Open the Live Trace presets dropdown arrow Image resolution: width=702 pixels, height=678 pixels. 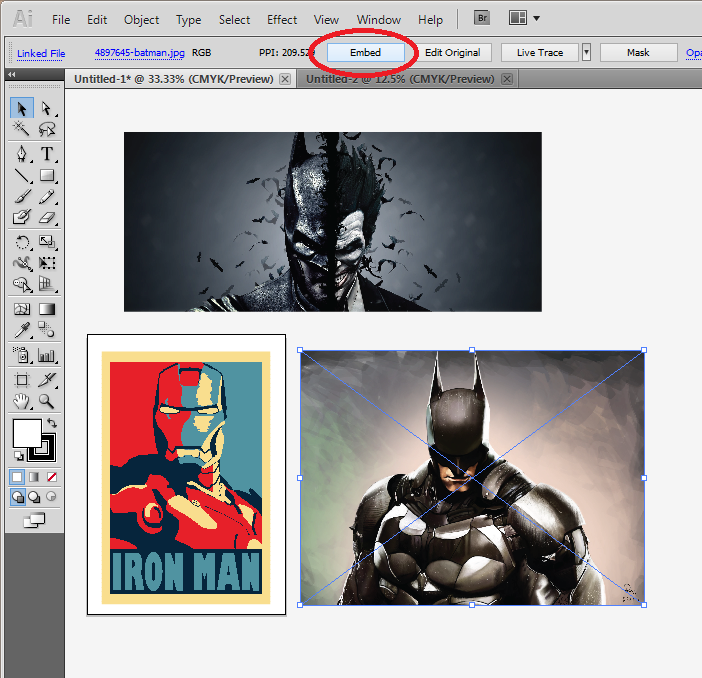point(586,52)
